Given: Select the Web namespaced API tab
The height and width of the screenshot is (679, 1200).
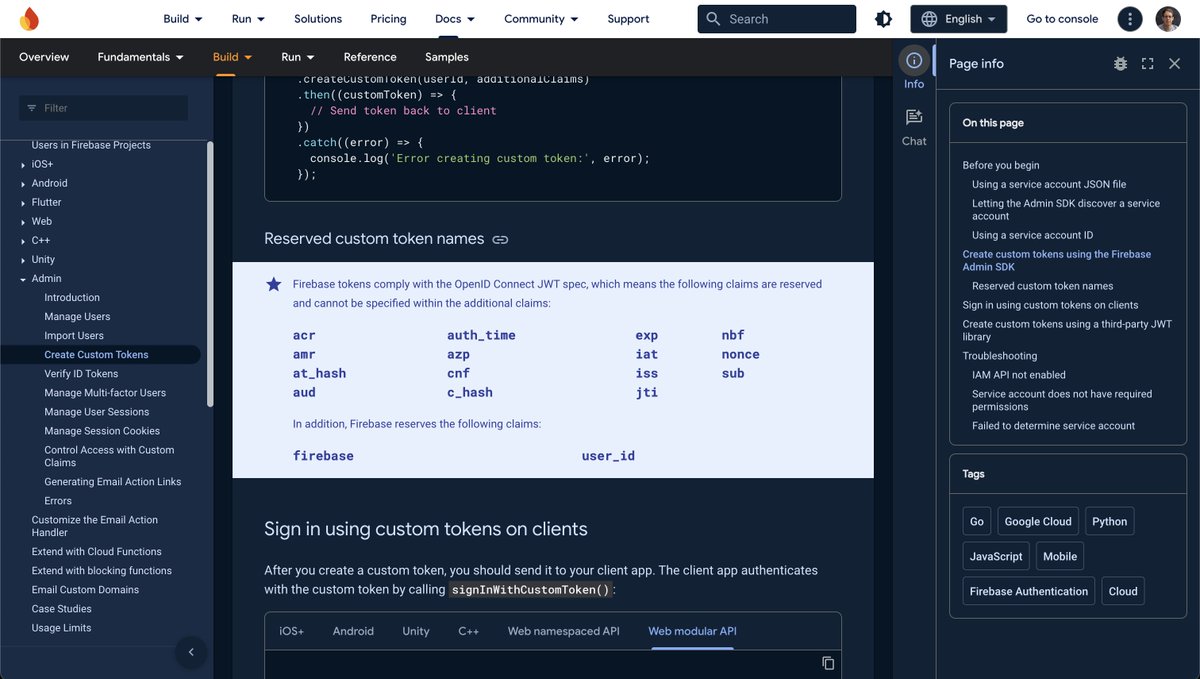Looking at the screenshot, I should [564, 631].
